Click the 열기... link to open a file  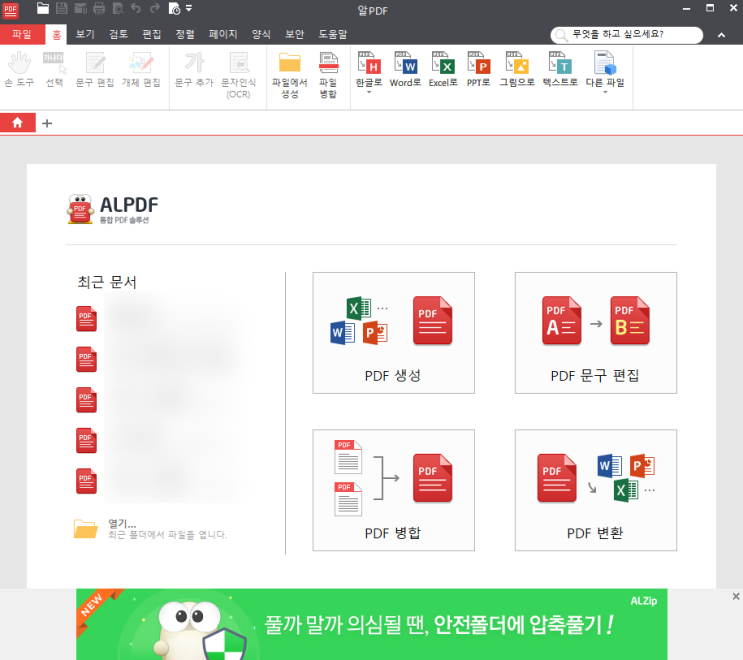tap(122, 523)
